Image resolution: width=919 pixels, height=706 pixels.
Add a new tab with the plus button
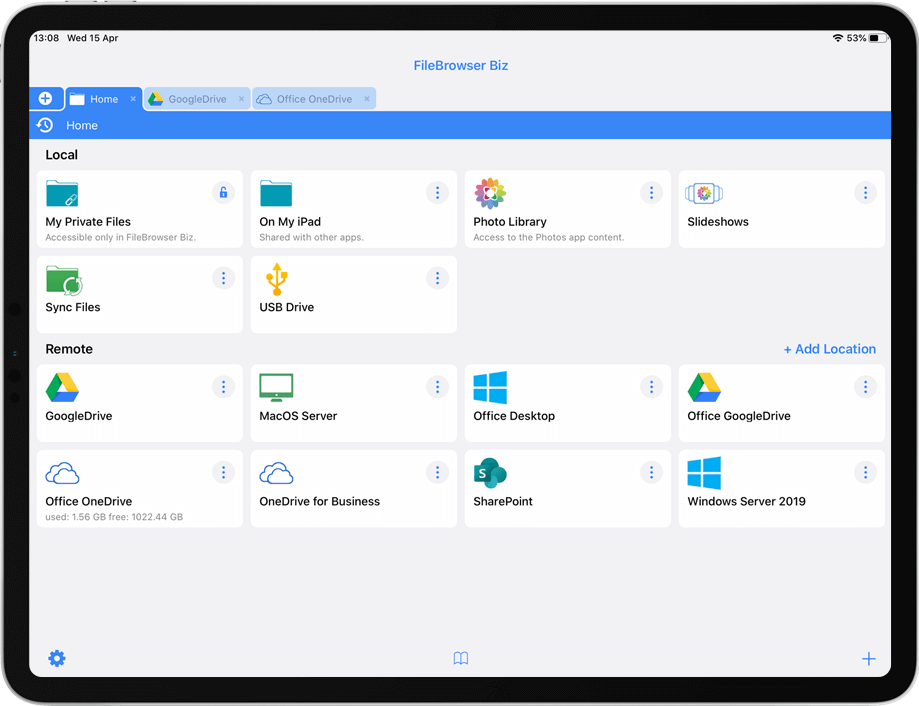(46, 98)
